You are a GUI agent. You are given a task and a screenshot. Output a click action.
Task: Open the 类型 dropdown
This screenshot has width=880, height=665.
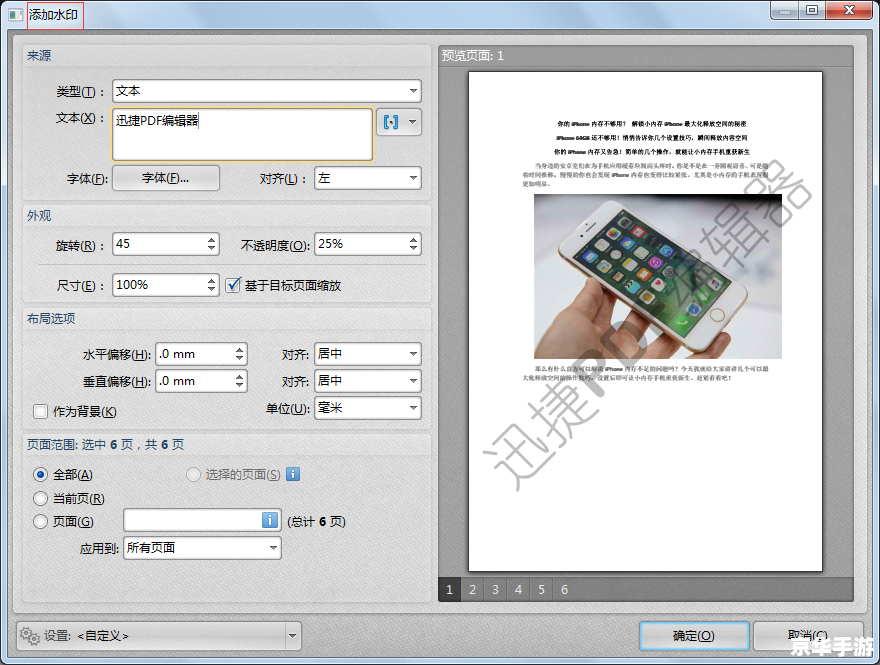tap(267, 91)
